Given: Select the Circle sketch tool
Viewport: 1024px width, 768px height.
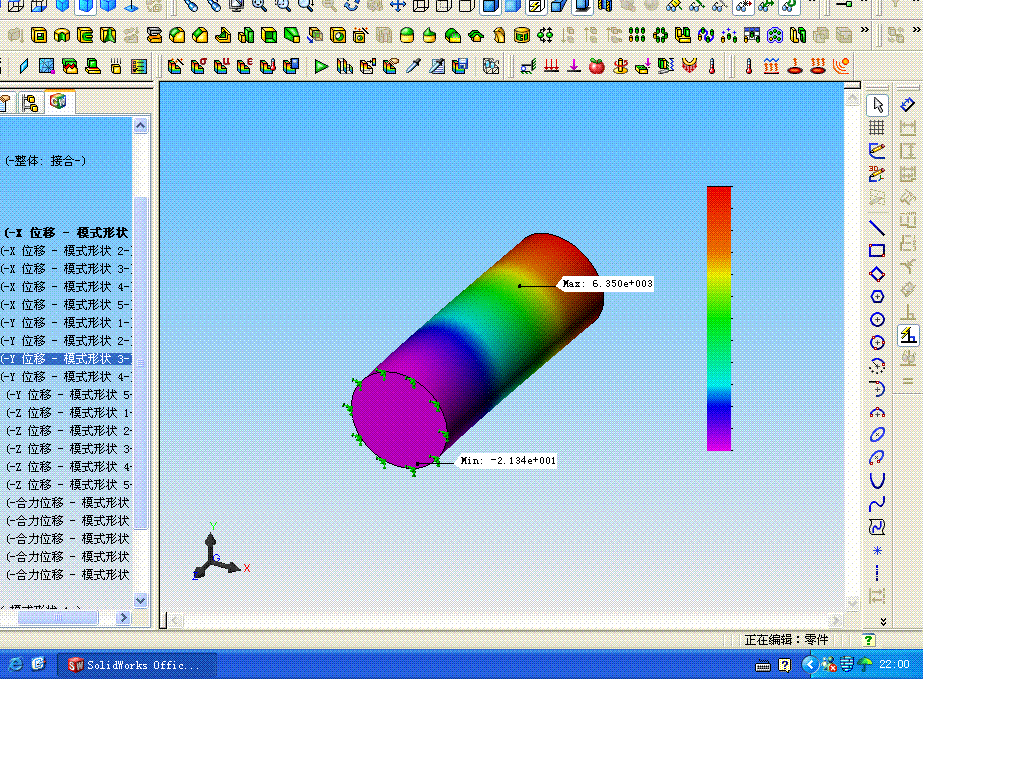Looking at the screenshot, I should pyautogui.click(x=877, y=319).
